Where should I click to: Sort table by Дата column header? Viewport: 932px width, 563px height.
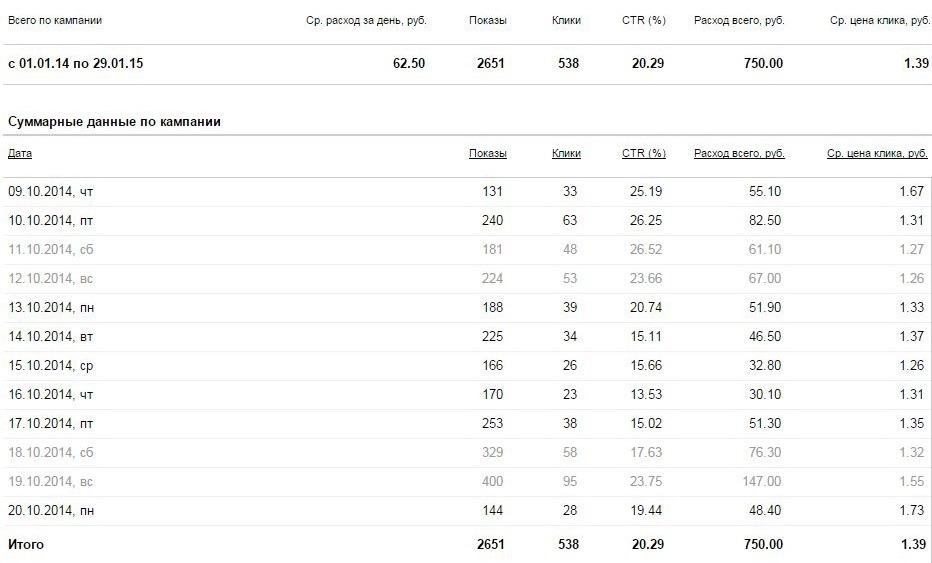pos(20,153)
